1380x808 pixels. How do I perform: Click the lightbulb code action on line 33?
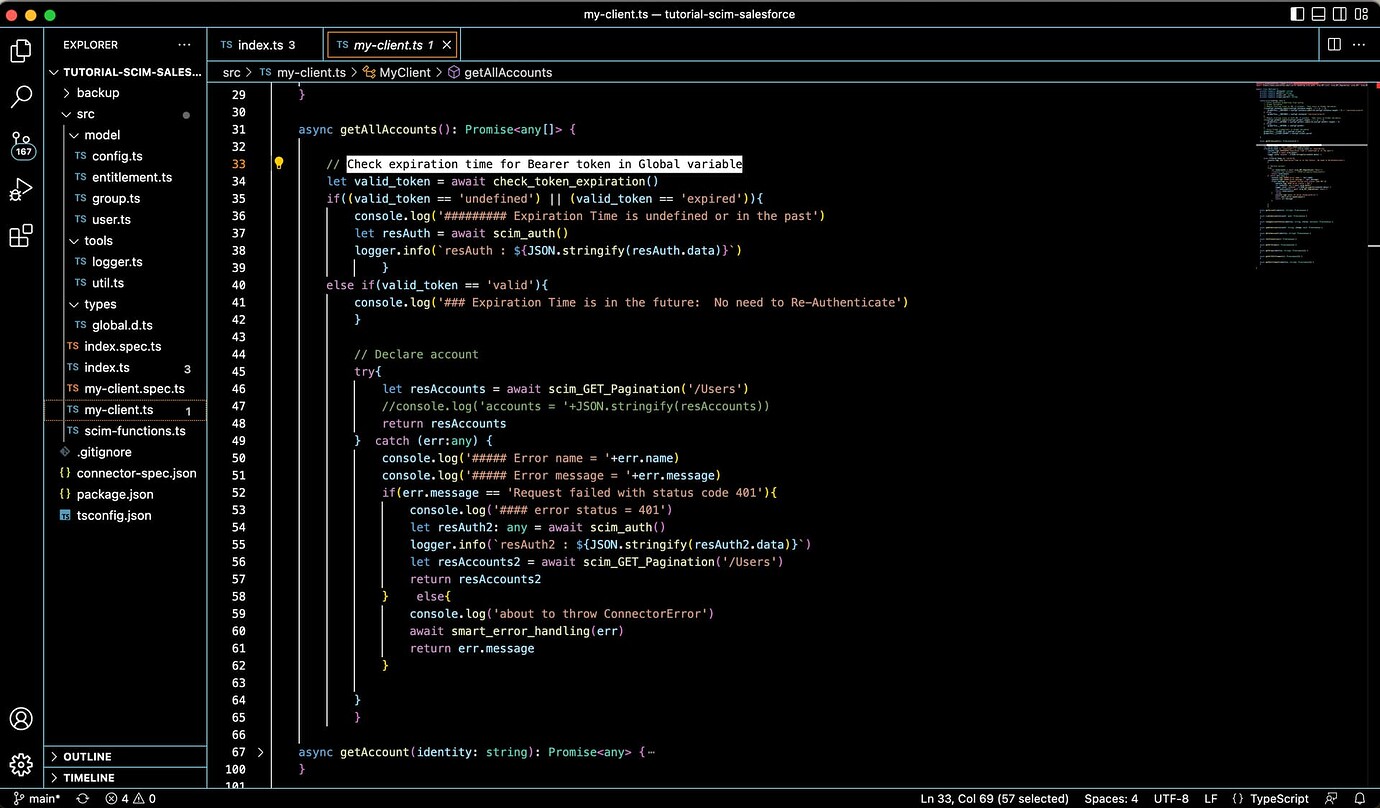(x=278, y=163)
